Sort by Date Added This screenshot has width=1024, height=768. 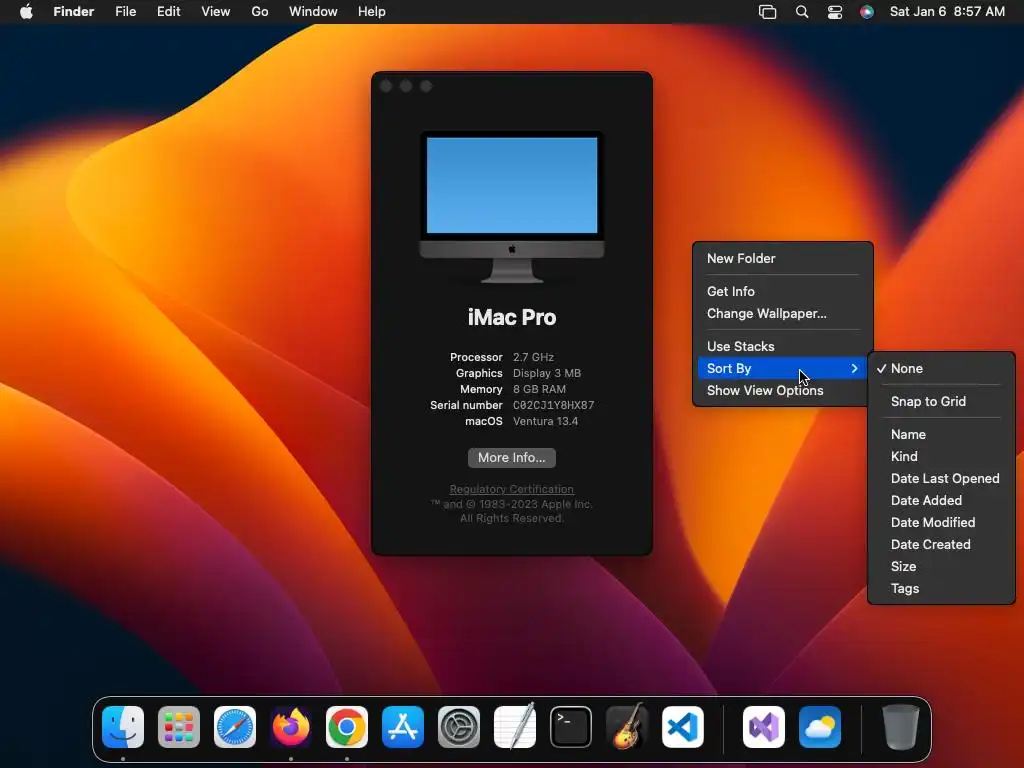coord(941,500)
